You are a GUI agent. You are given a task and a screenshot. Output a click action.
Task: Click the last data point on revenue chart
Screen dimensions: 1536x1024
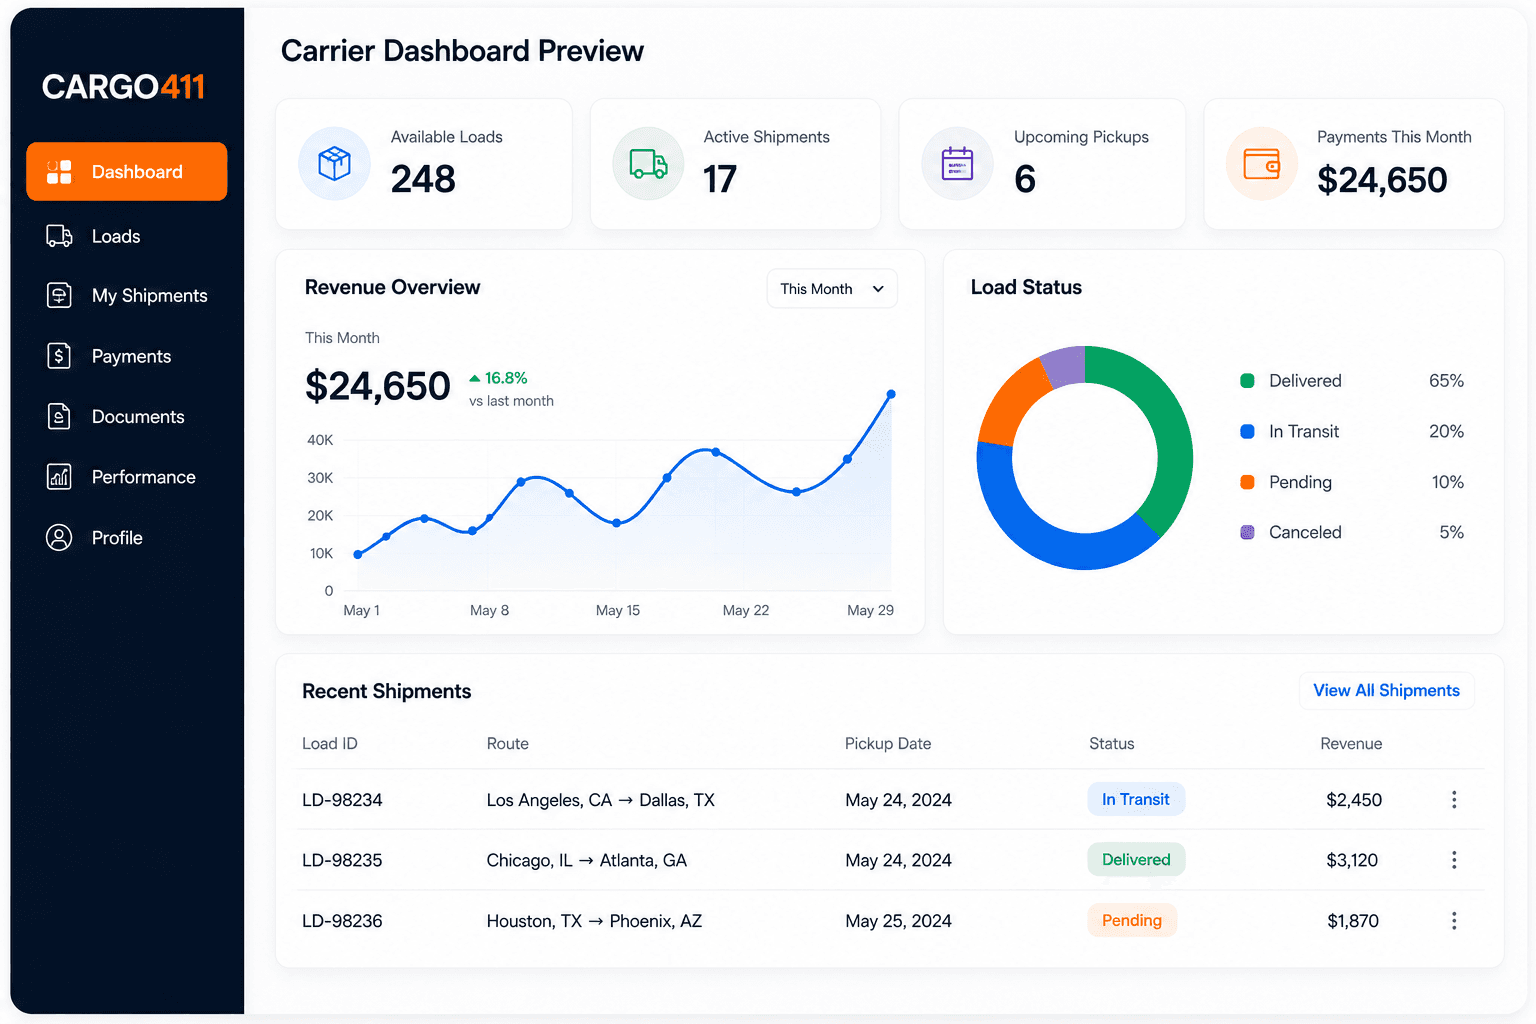click(891, 394)
